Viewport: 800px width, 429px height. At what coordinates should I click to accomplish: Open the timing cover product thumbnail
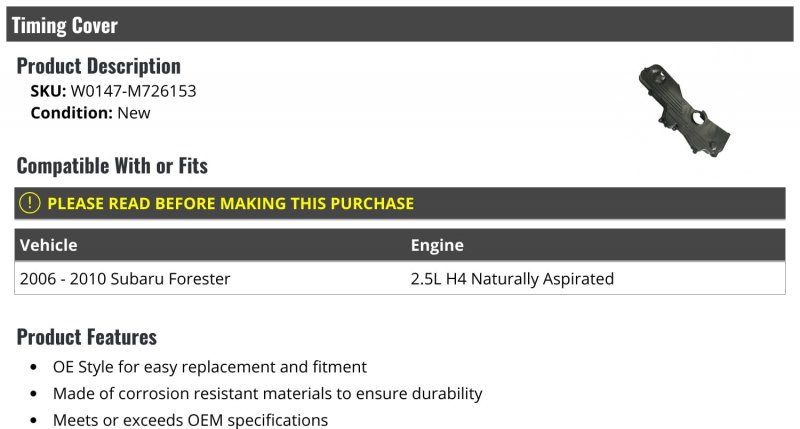tap(684, 110)
